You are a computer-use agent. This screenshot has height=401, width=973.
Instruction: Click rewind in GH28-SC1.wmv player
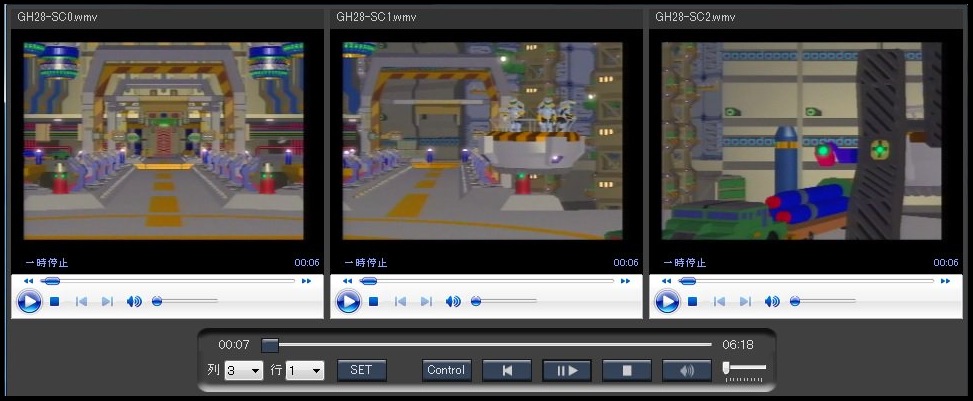(348, 281)
